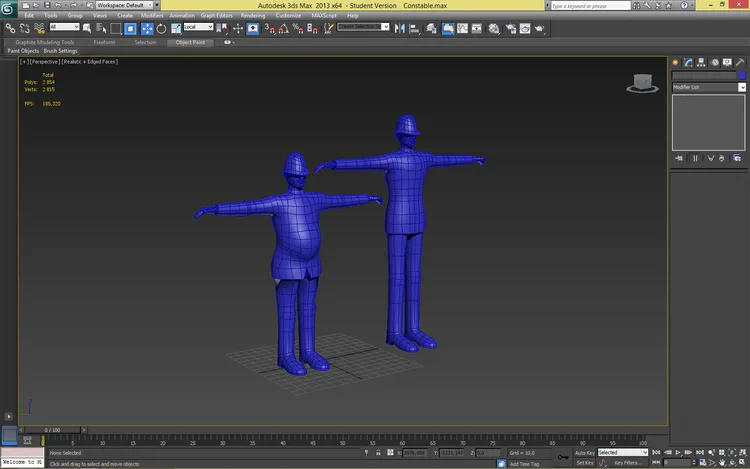Toggle the Selection Lock padlock
The width and height of the screenshot is (750, 469).
378,452
